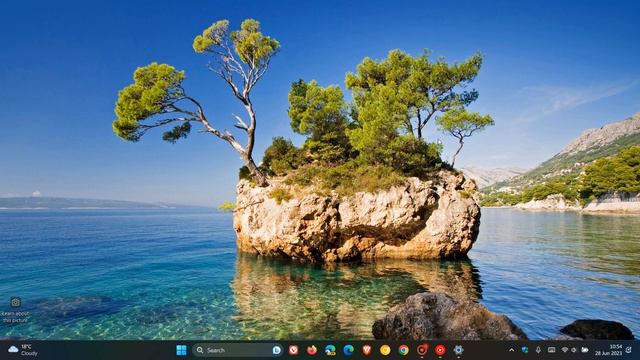Image resolution: width=640 pixels, height=360 pixels.
Task: Launch Firefox from the taskbar
Action: point(312,350)
